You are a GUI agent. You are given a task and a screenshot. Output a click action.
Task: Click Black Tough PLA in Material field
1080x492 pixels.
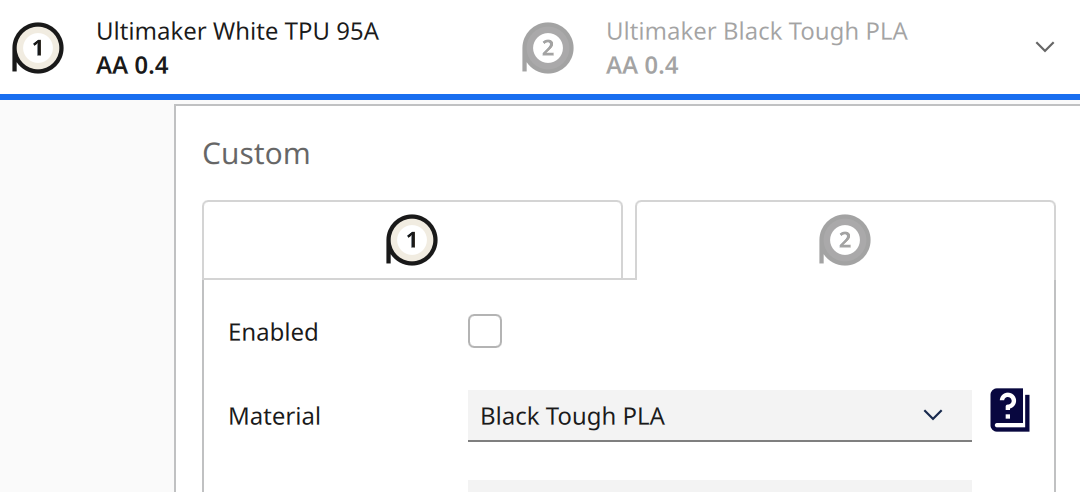pos(572,416)
